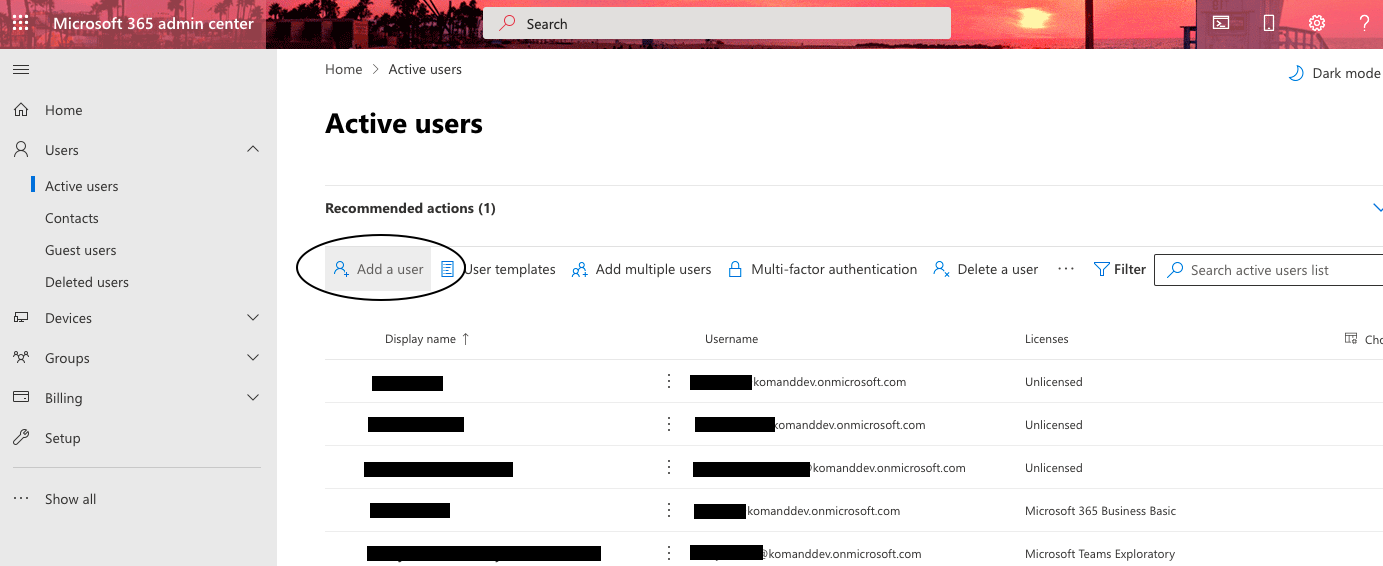Viewport: 1383px width, 566px height.
Task: Click the Recommended actions (1) heading
Action: (410, 208)
